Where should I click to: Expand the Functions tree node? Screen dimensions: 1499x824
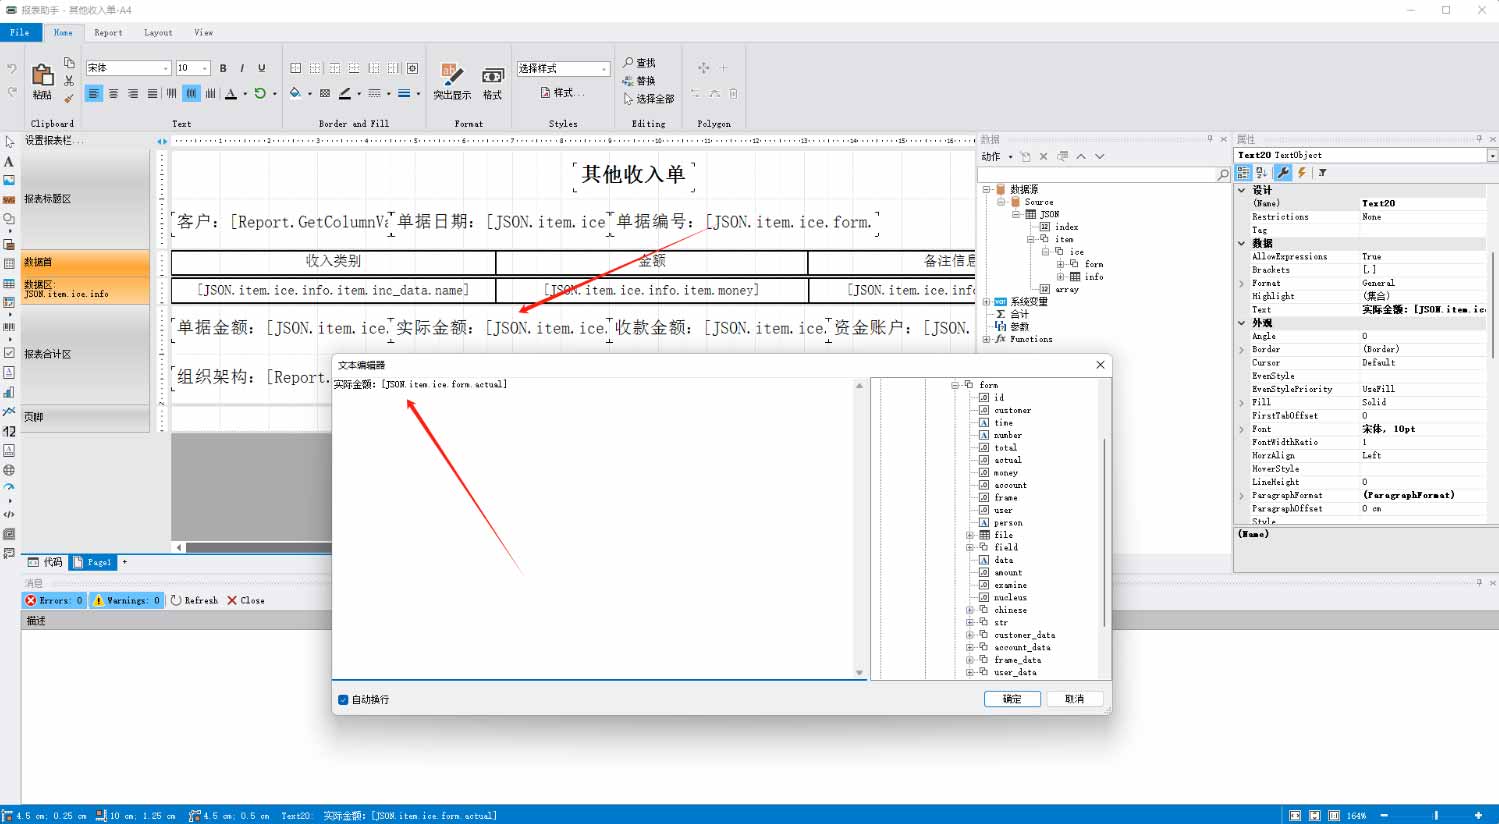tap(986, 339)
